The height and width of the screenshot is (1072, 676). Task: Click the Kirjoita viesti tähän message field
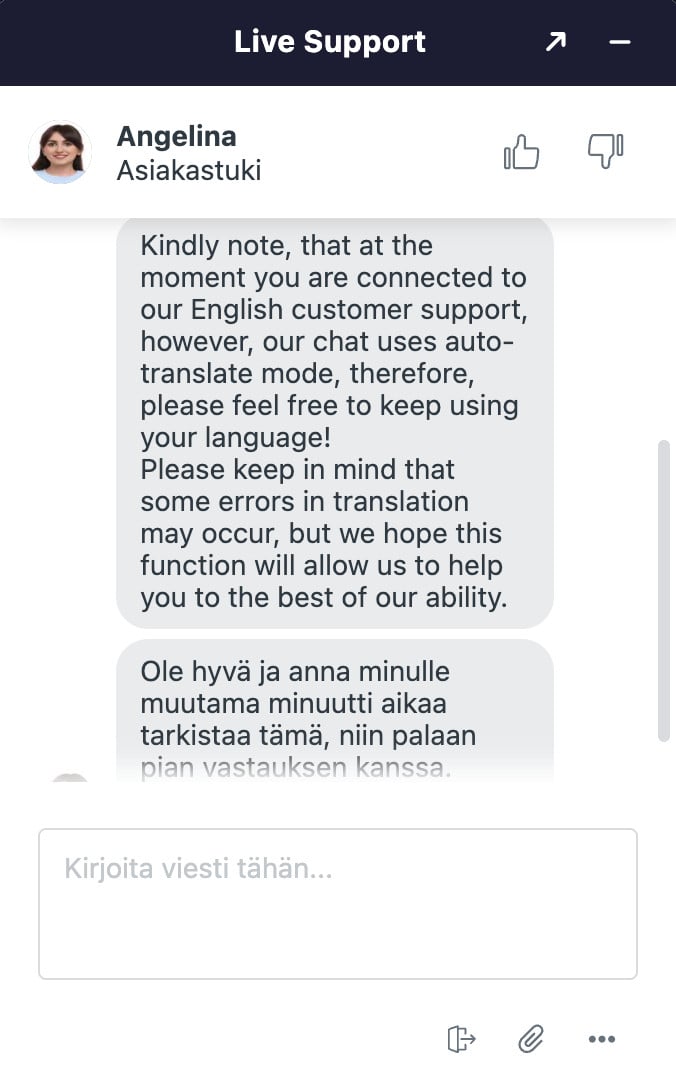coord(338,904)
